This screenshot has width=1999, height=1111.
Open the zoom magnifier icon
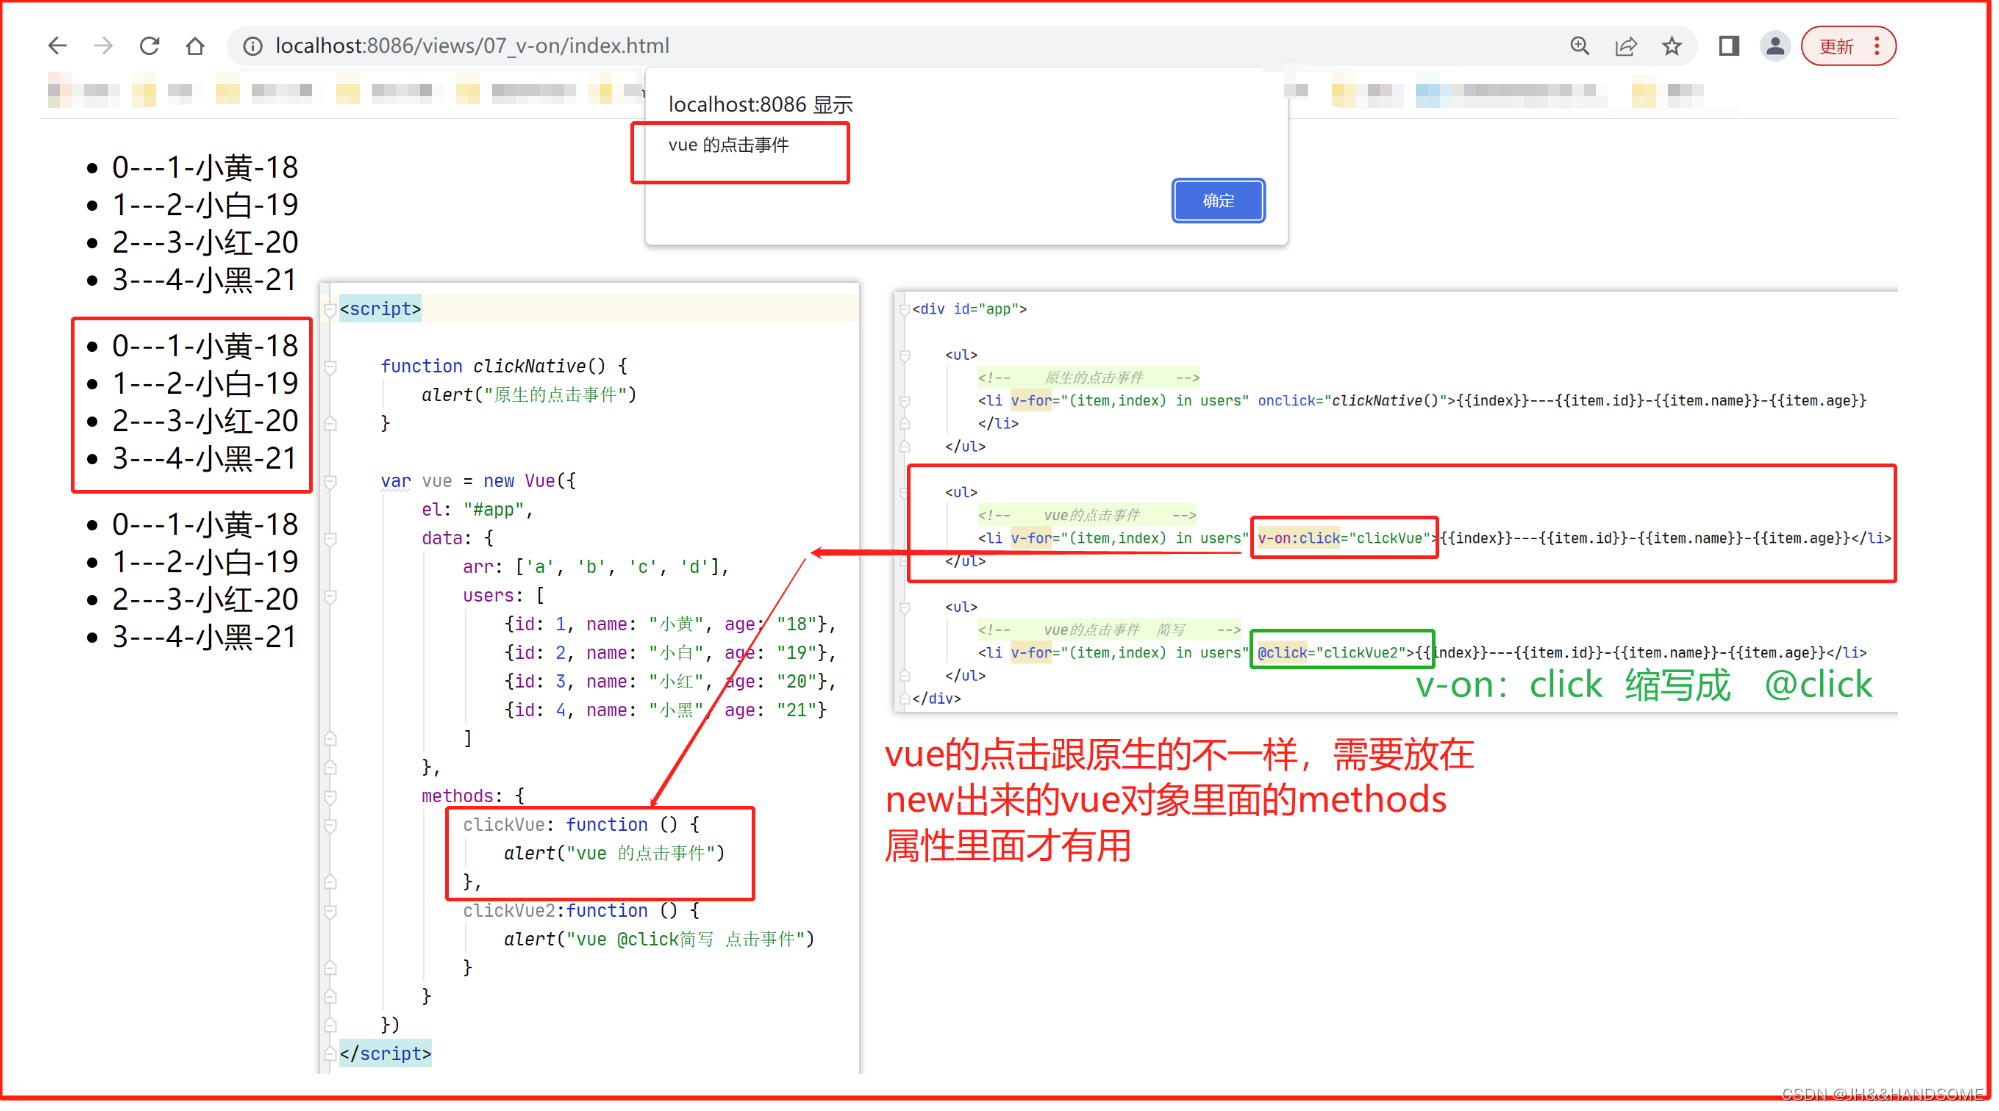[1580, 46]
